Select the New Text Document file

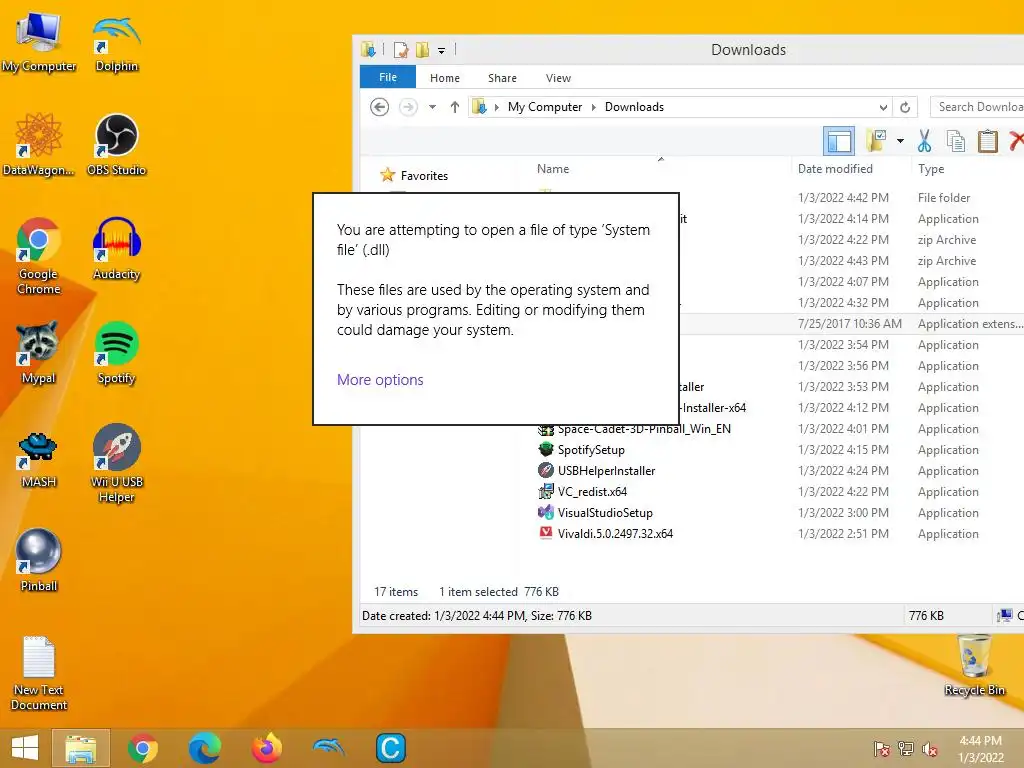pyautogui.click(x=39, y=673)
